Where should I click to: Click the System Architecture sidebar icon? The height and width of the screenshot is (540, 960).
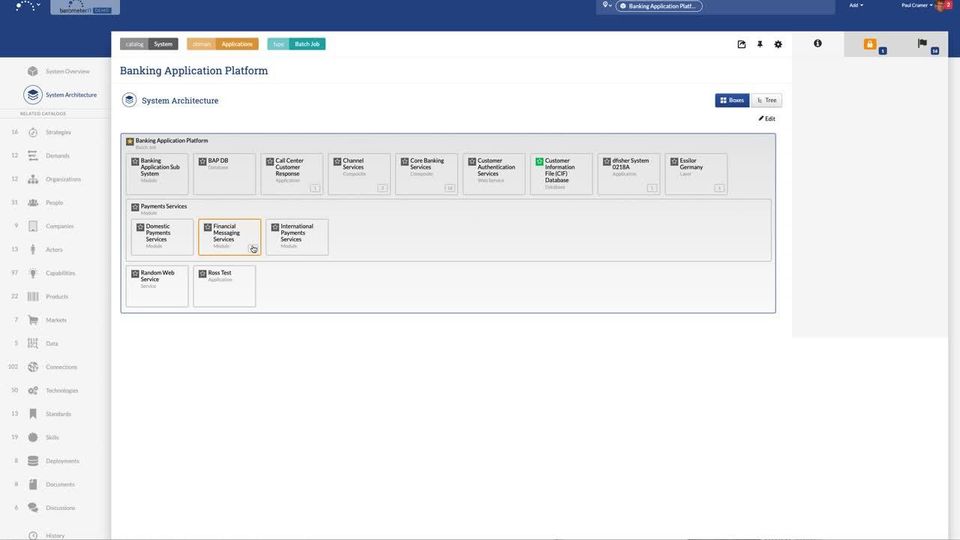(x=33, y=95)
